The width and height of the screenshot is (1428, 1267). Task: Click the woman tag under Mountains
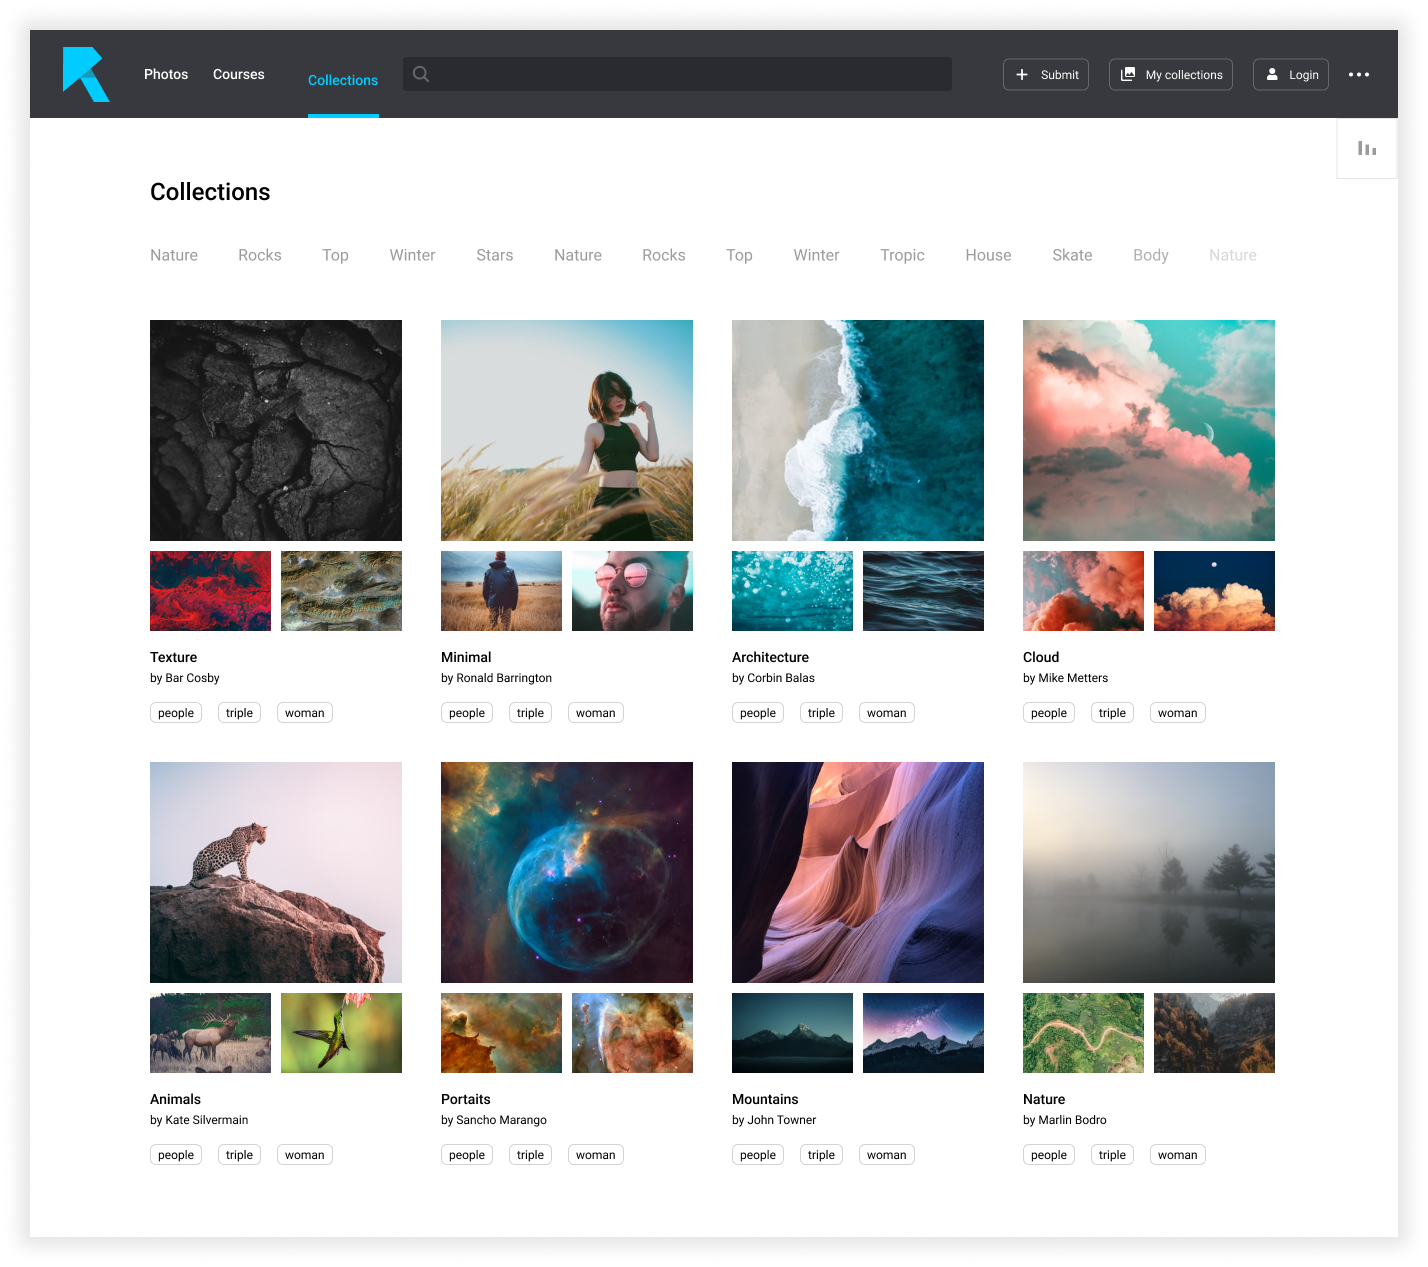(x=886, y=1155)
